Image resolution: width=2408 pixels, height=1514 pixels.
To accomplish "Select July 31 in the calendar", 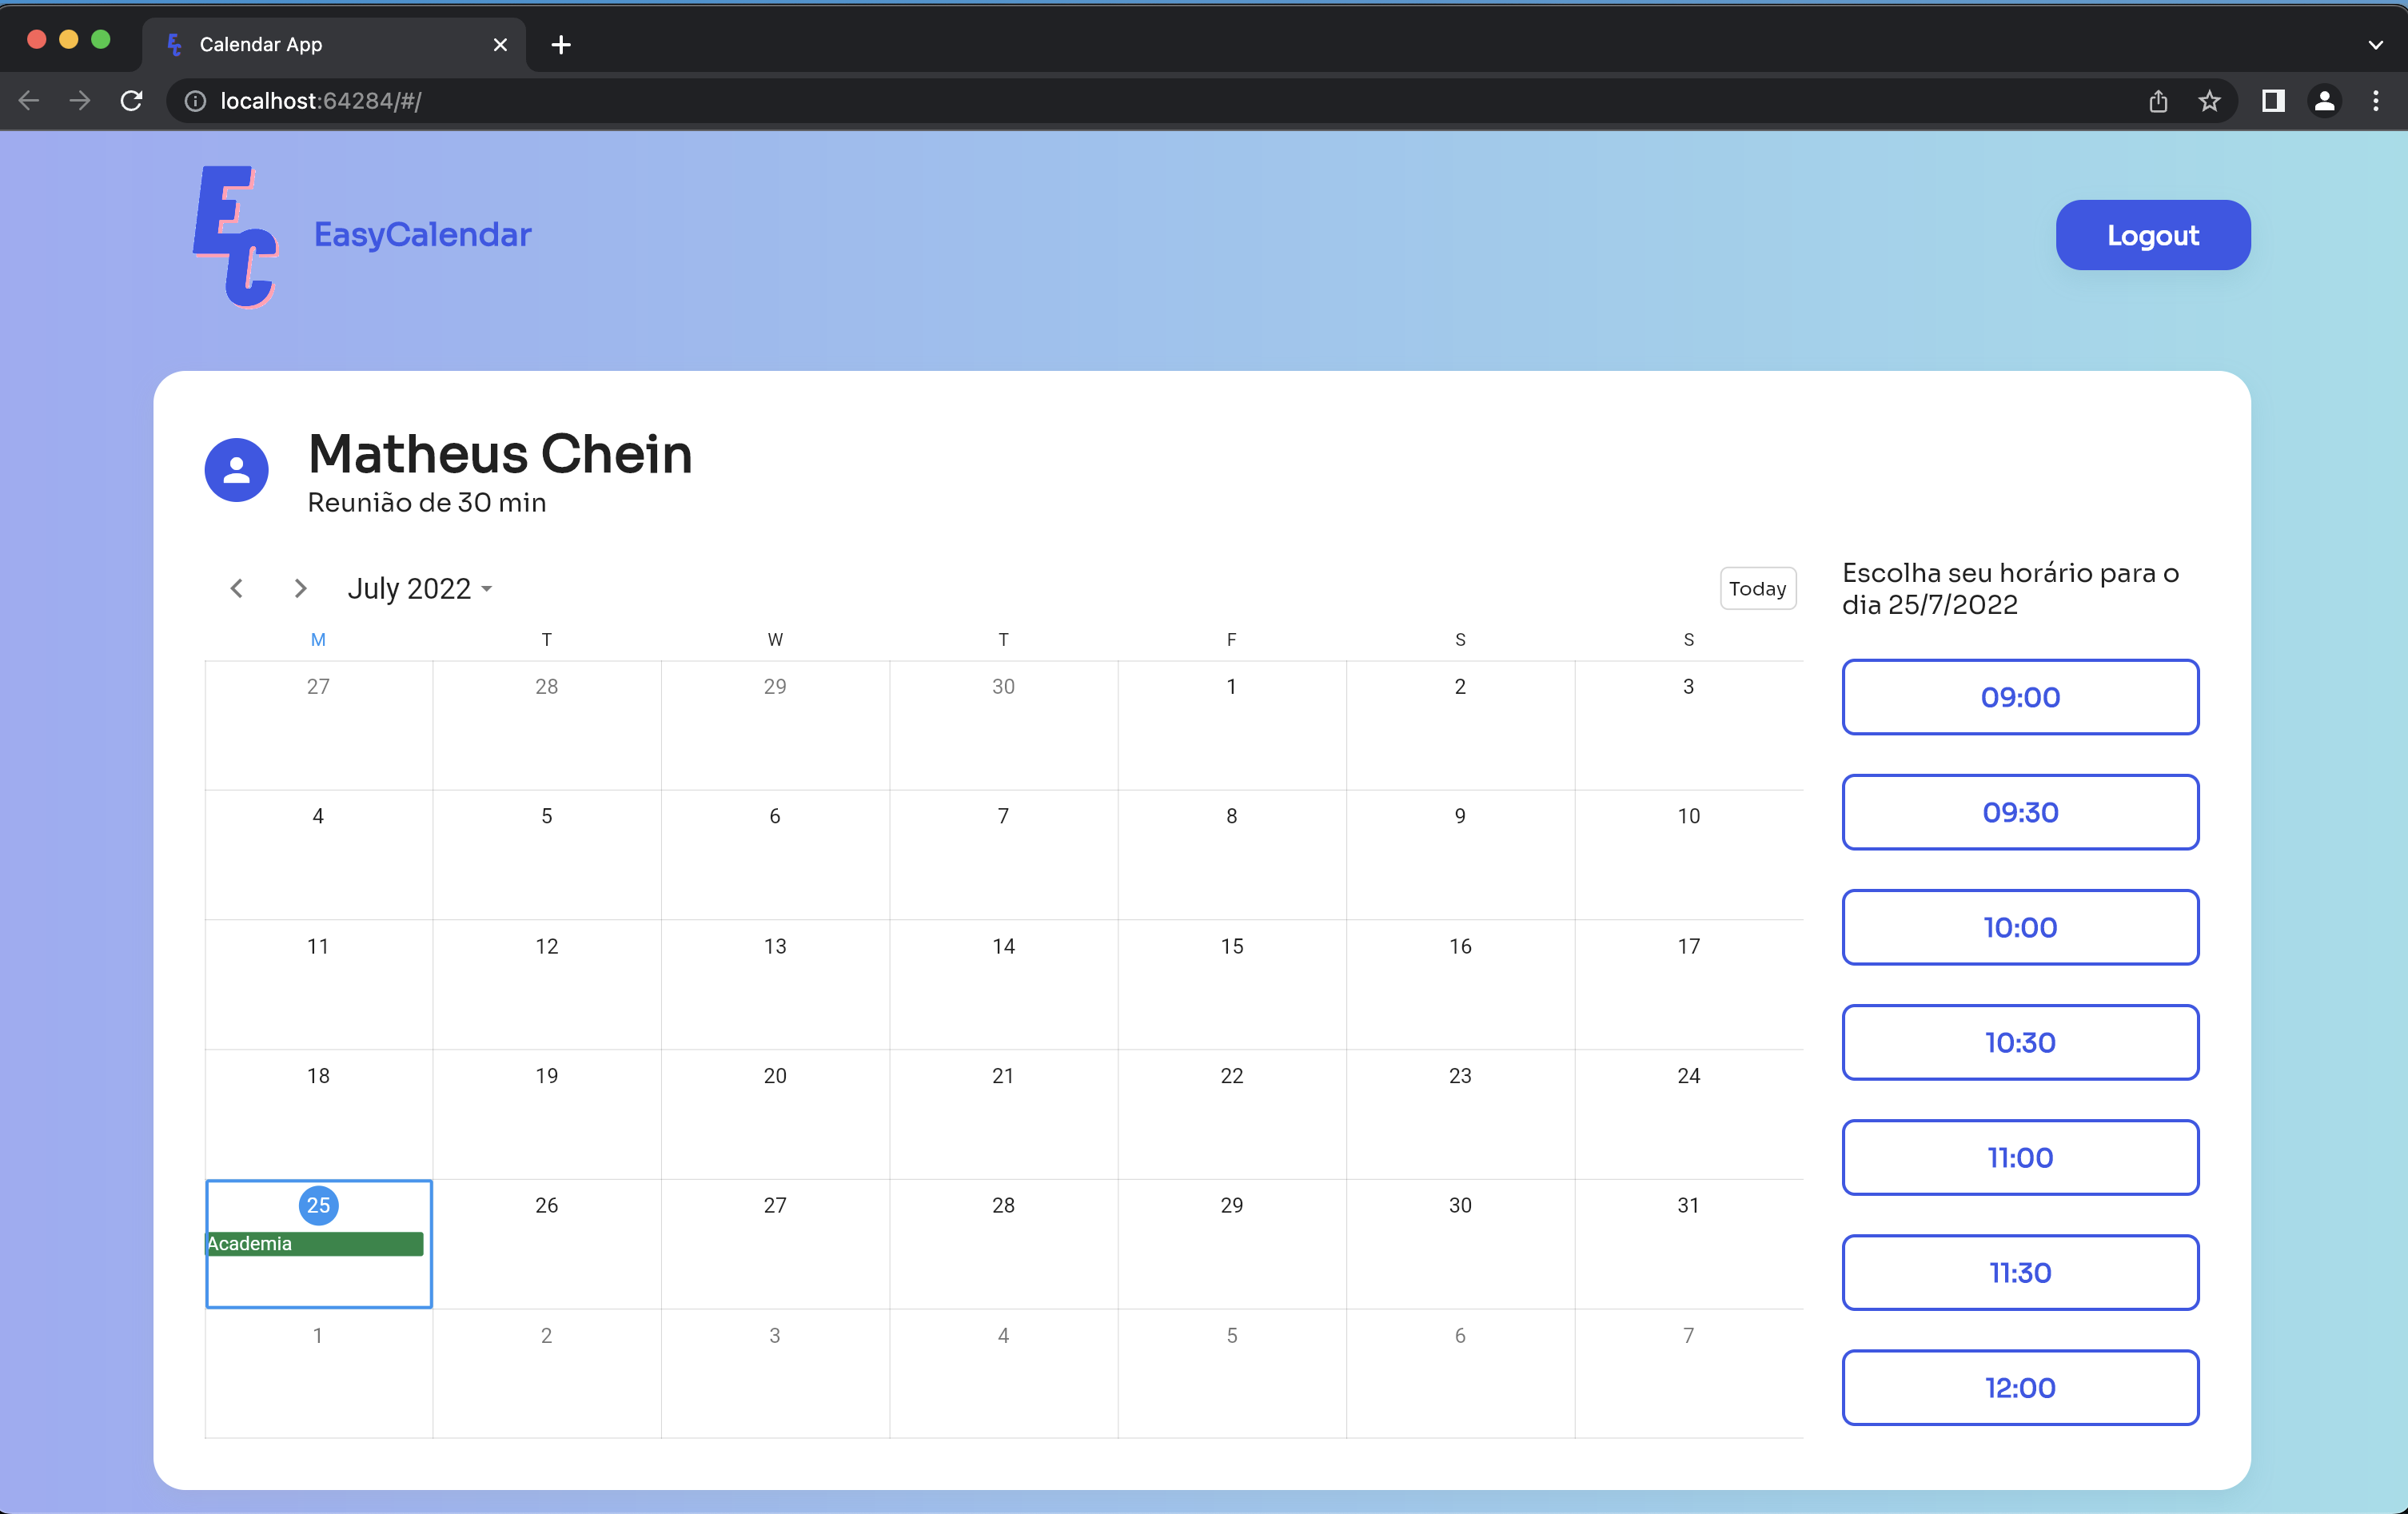I will pyautogui.click(x=1688, y=1244).
